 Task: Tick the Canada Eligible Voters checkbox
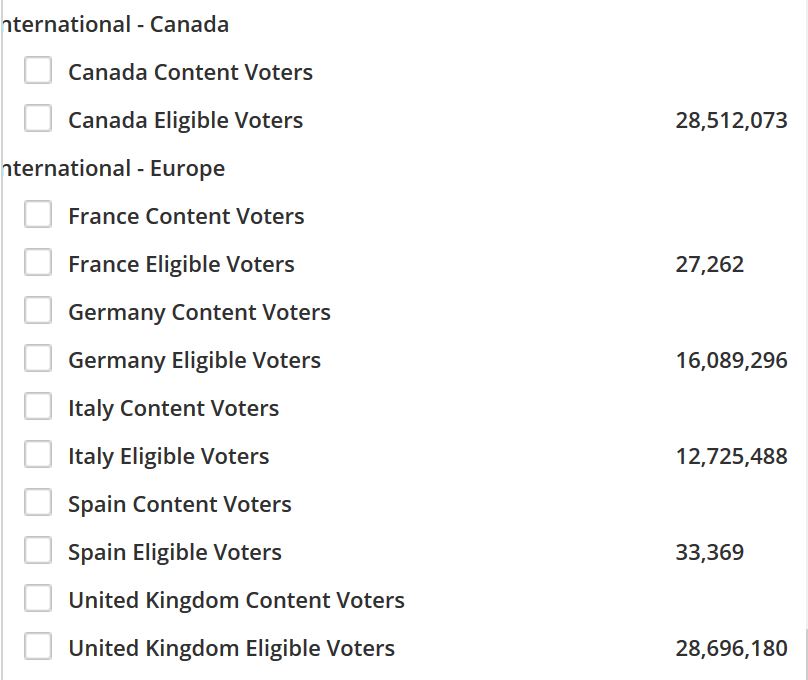coord(38,118)
